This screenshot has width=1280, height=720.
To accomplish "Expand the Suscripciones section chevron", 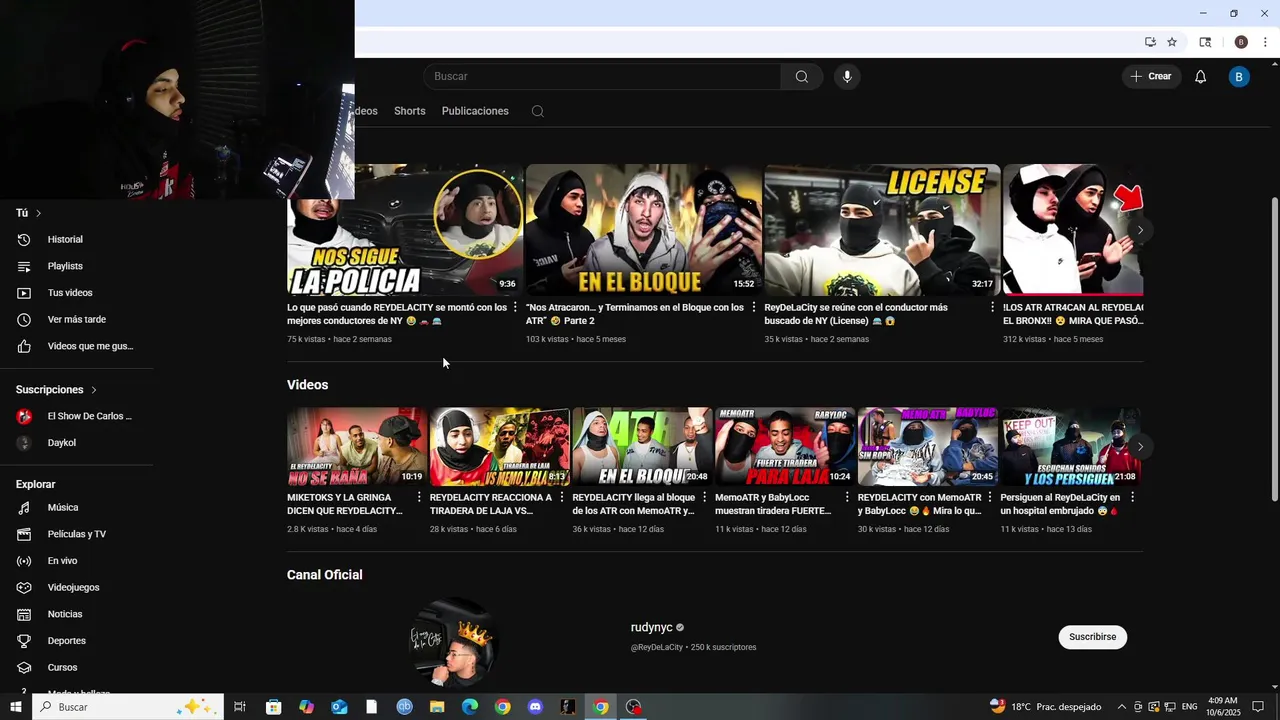I will (x=94, y=390).
